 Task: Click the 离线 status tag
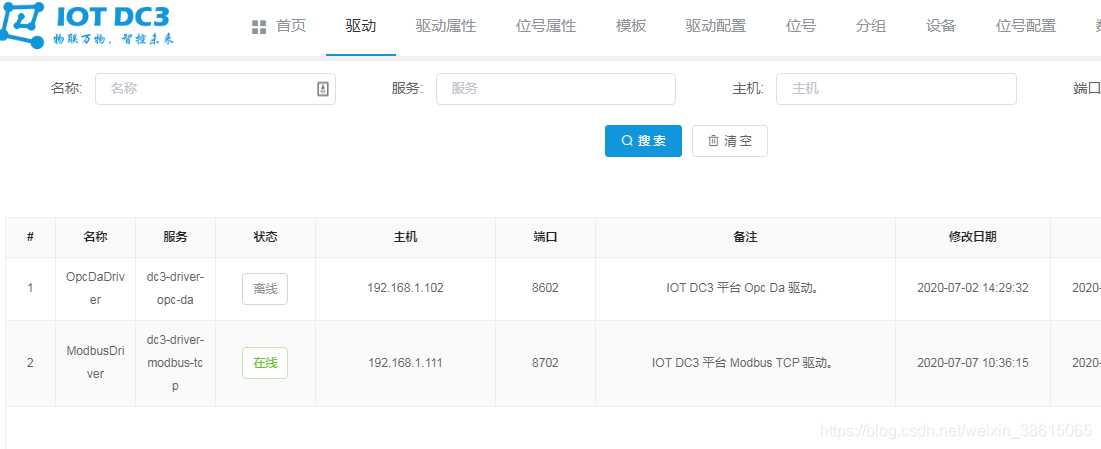click(x=265, y=289)
